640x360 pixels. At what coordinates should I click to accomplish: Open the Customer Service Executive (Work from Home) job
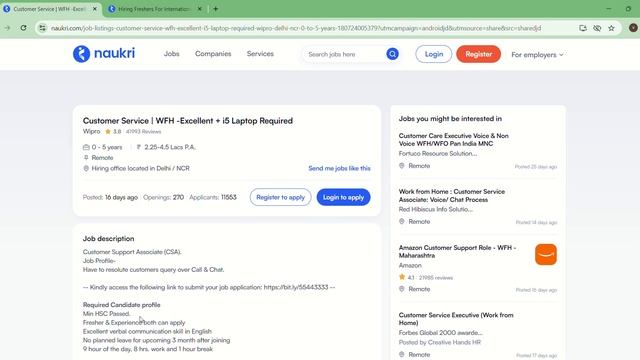(456, 319)
